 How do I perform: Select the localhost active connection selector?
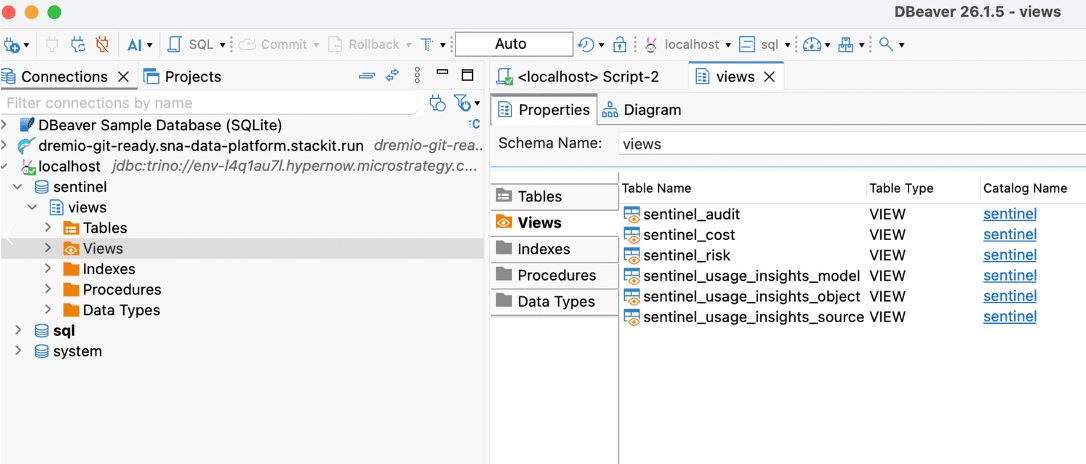pyautogui.click(x=687, y=45)
